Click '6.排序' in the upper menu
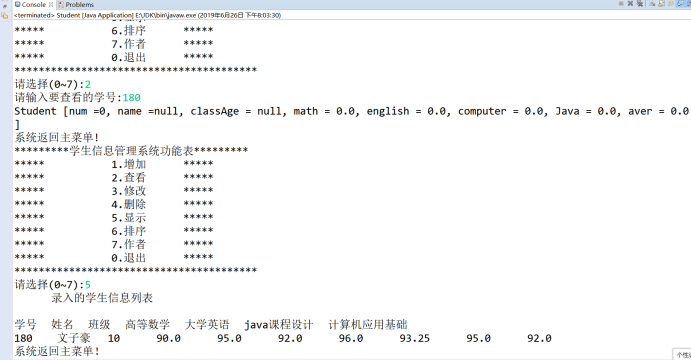The image size is (691, 361). coord(128,31)
